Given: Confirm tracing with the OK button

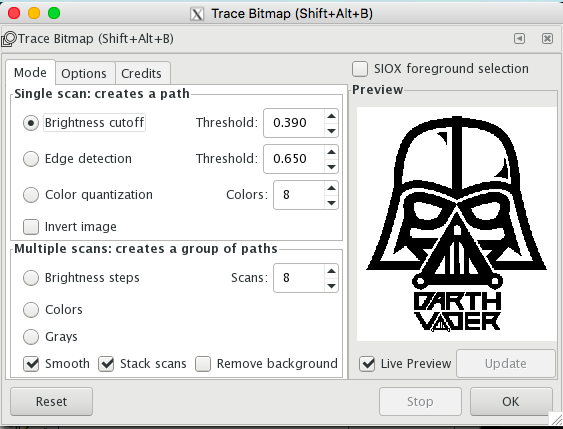Looking at the screenshot, I should coord(511,401).
